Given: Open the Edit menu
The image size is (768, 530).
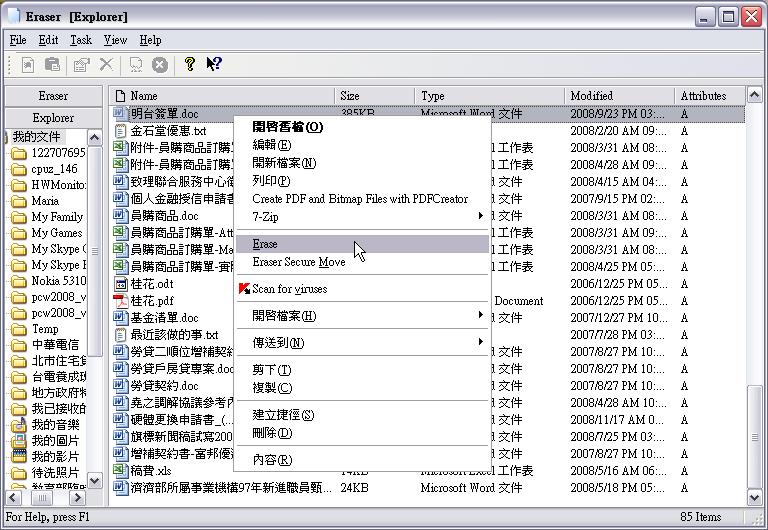Looking at the screenshot, I should click(48, 40).
